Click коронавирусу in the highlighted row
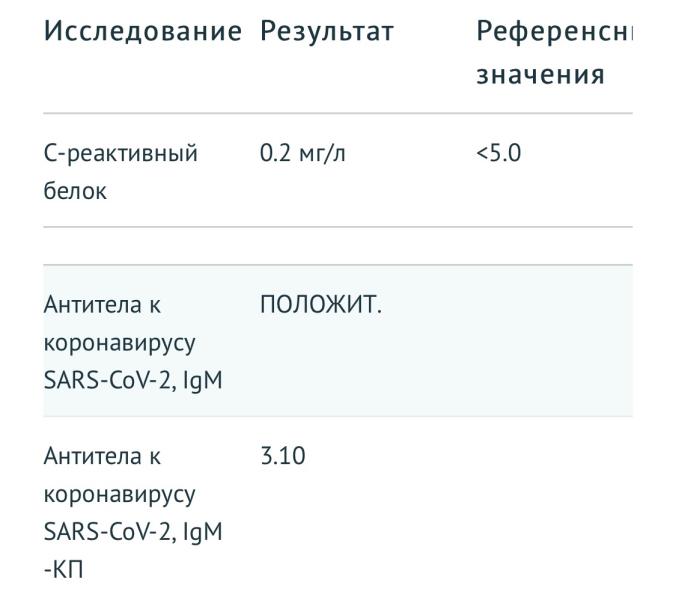The height and width of the screenshot is (600, 675). pyautogui.click(x=120, y=343)
